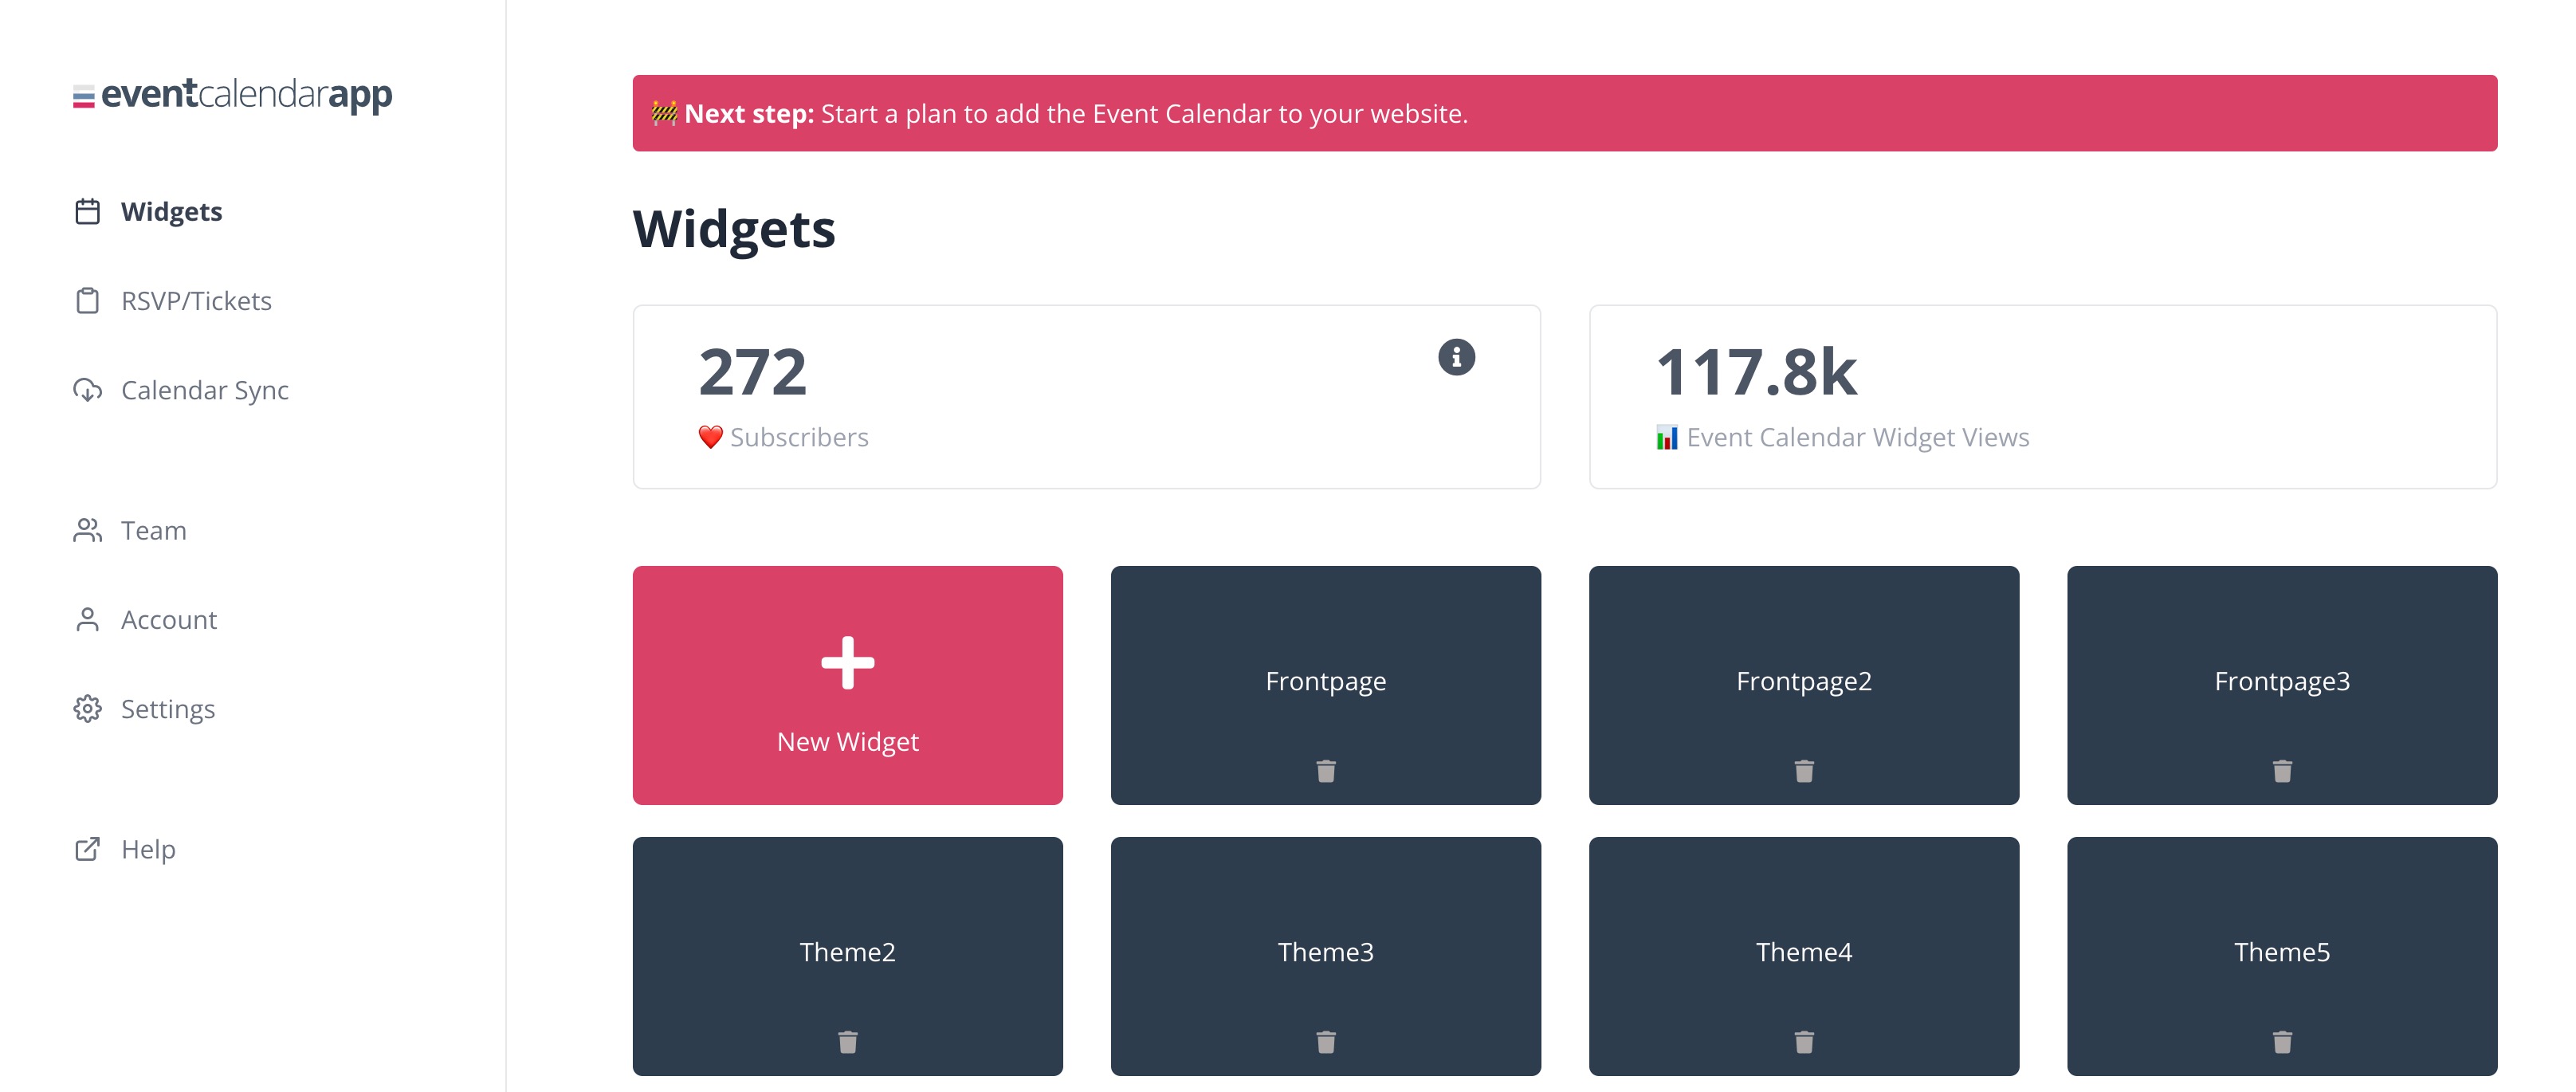The width and height of the screenshot is (2576, 1092).
Task: Open the external Help link
Action: click(x=124, y=849)
